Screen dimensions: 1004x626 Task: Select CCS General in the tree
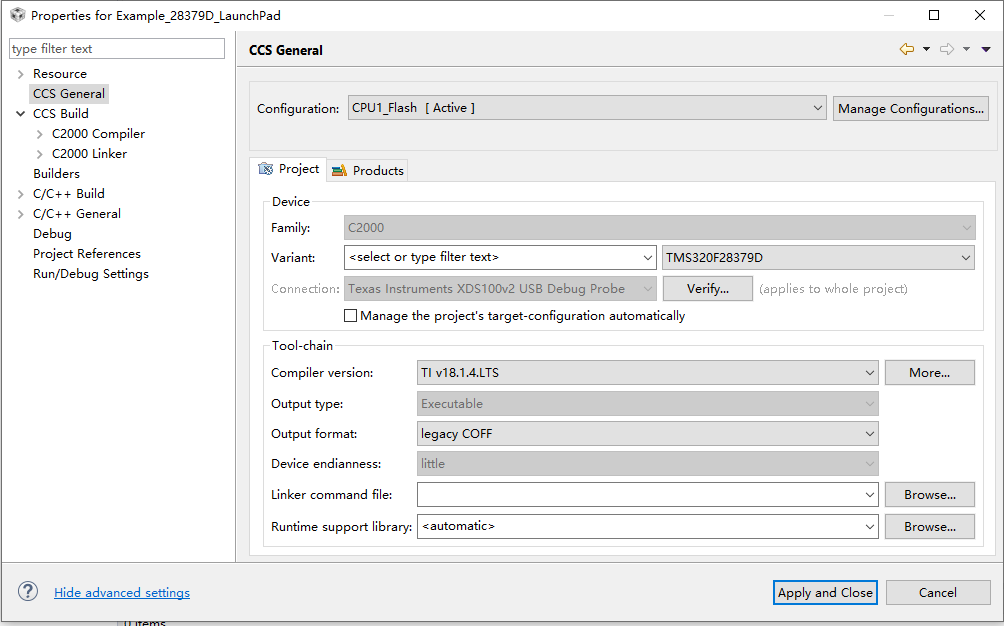[x=69, y=93]
